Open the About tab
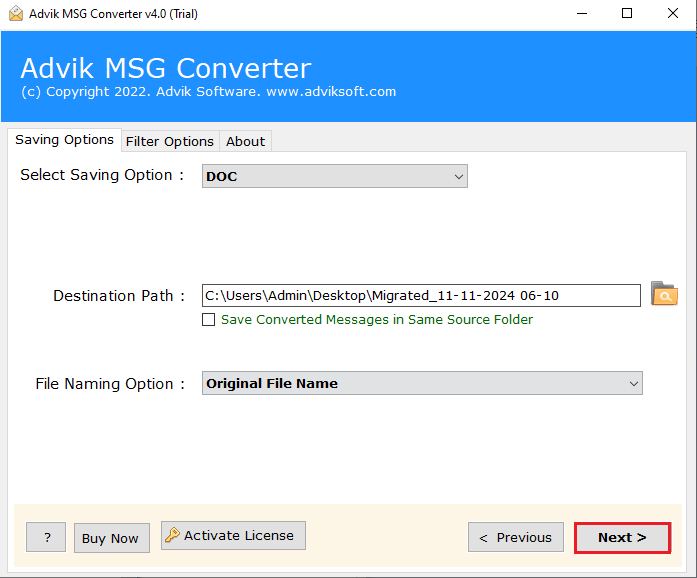The height and width of the screenshot is (578, 697). (x=245, y=141)
